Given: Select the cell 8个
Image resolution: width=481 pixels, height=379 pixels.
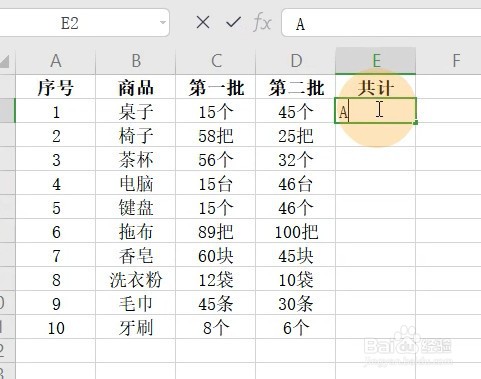Looking at the screenshot, I should [216, 327].
